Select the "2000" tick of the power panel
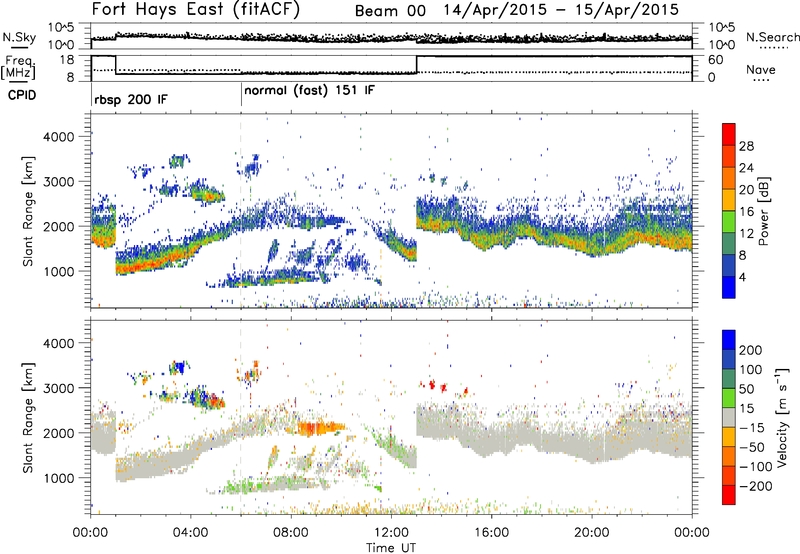The image size is (800, 554). click(x=58, y=226)
